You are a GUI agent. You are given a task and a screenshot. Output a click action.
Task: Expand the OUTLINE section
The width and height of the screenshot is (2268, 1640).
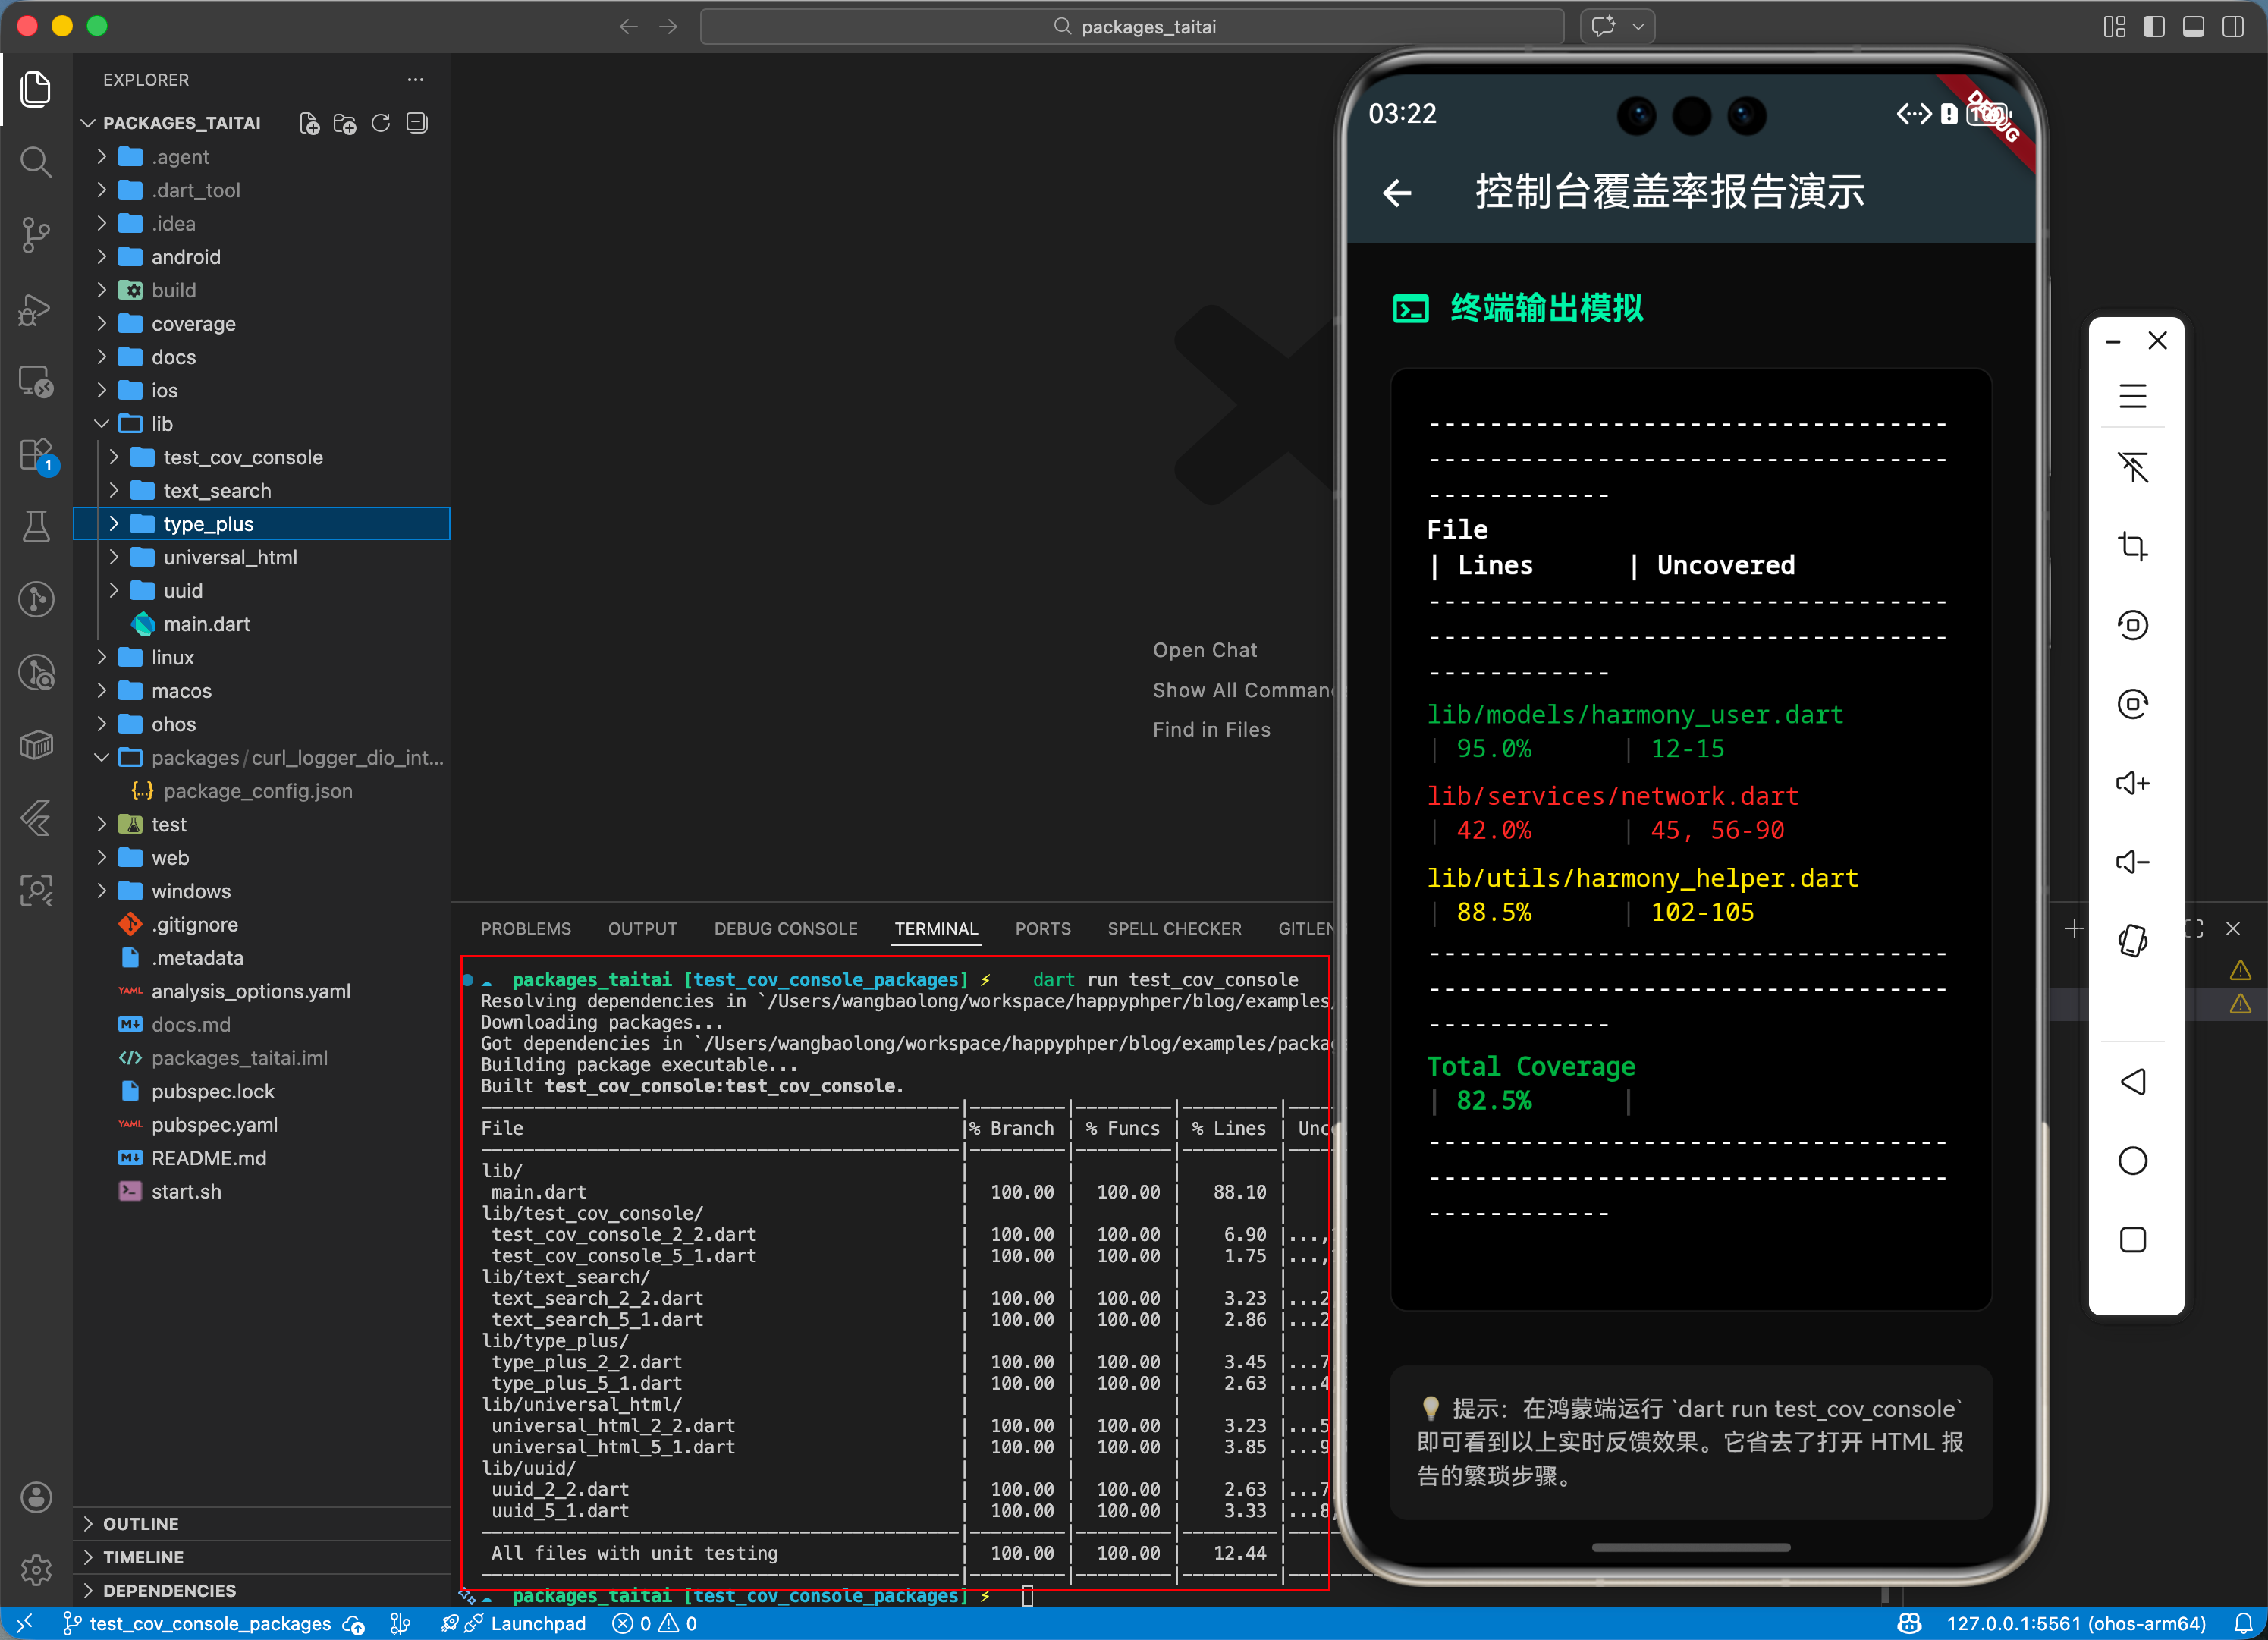pos(140,1523)
